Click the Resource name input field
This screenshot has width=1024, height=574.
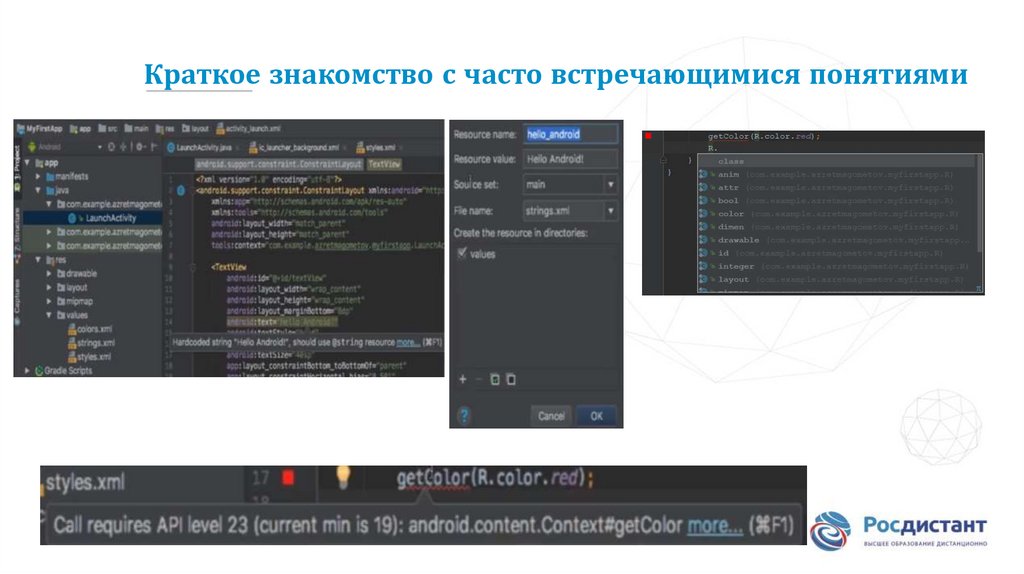coord(570,134)
